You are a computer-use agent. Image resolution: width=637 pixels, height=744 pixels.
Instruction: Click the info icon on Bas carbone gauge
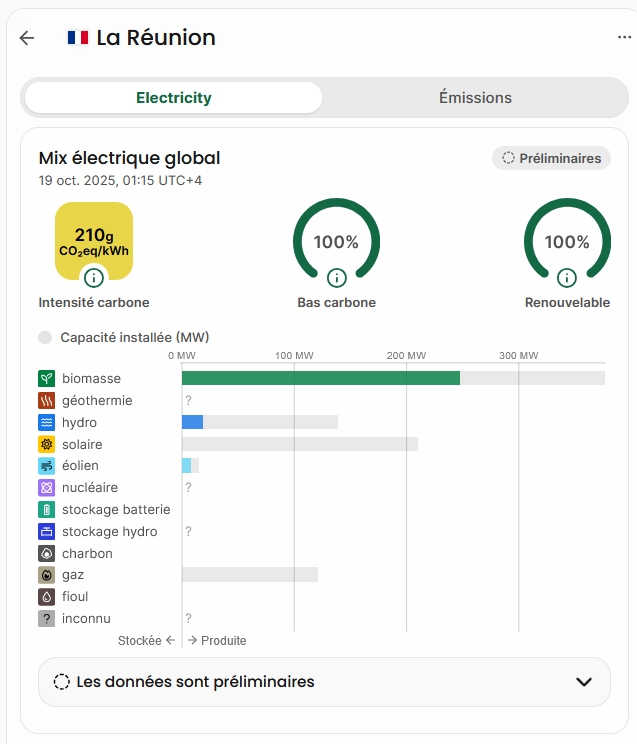point(336,277)
